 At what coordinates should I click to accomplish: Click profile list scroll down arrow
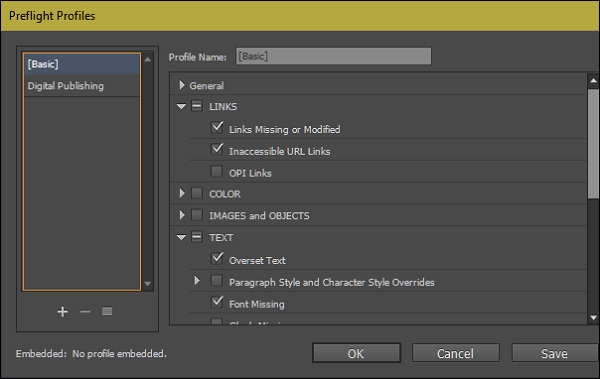coord(148,284)
